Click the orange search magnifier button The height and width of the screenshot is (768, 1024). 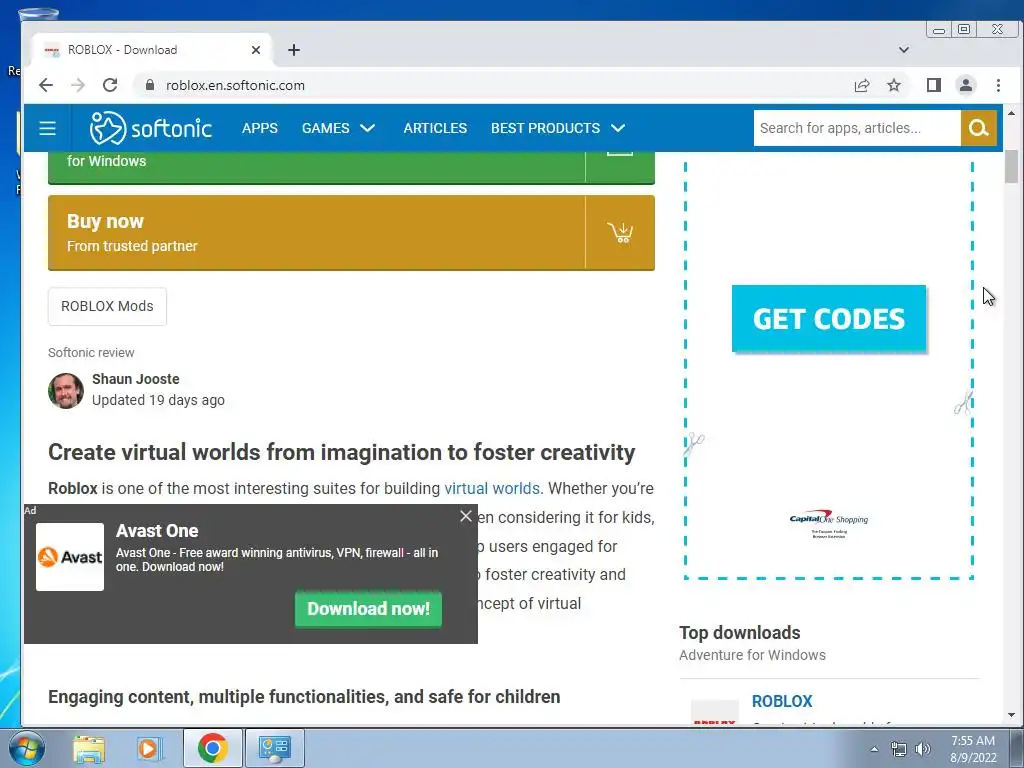click(x=978, y=128)
